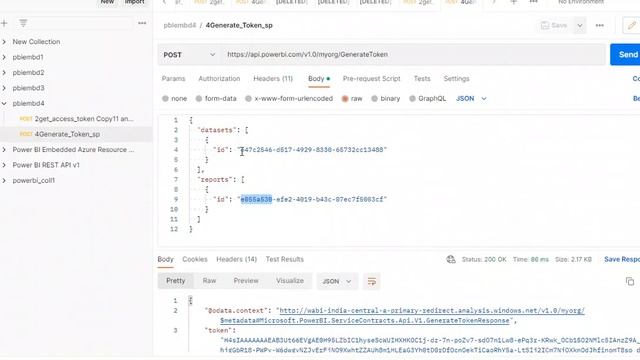The width and height of the screenshot is (640, 360).
Task: Switch response view to Raw
Action: tap(209, 281)
